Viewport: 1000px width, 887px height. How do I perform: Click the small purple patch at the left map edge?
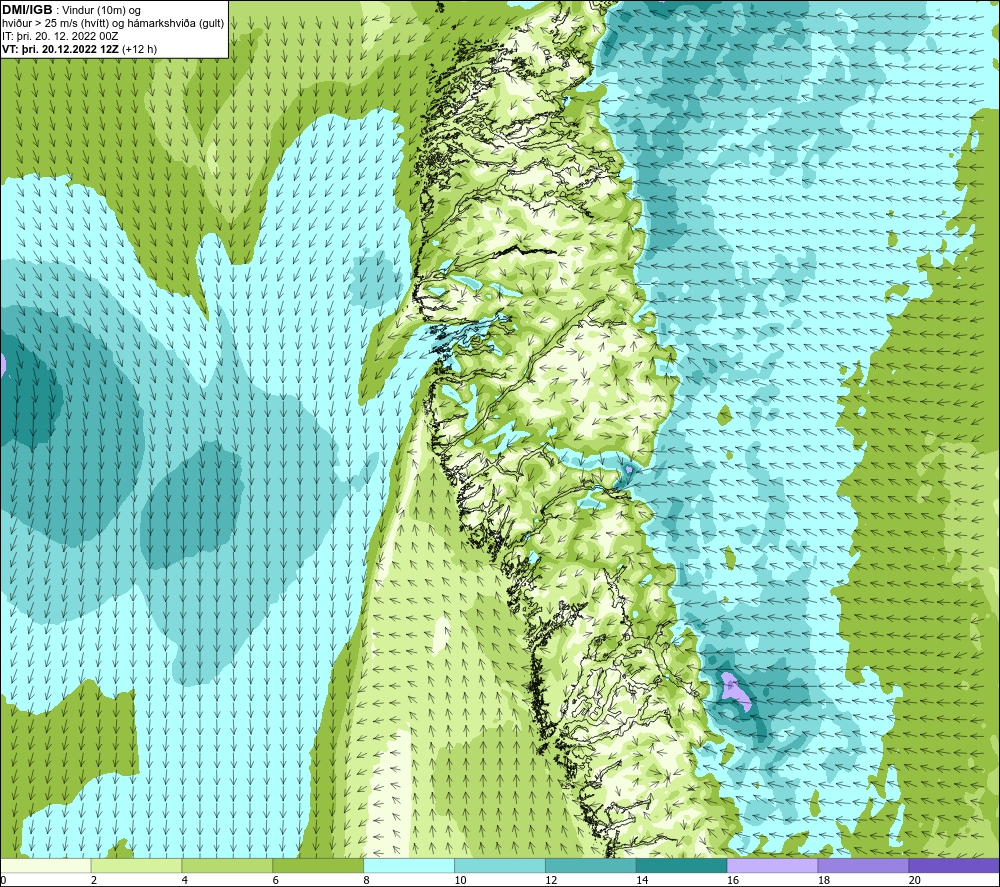pos(3,364)
